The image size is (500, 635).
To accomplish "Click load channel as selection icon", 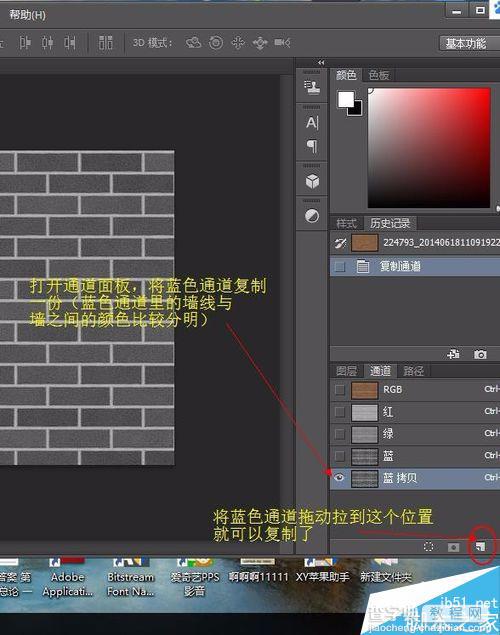I will [428, 547].
